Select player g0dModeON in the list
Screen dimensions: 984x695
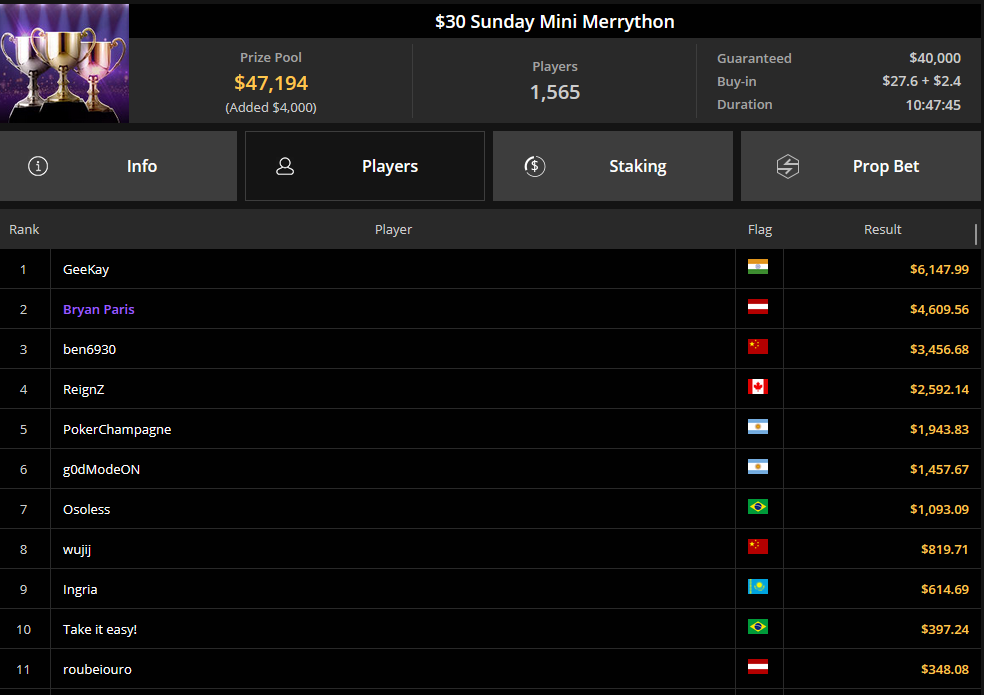click(x=101, y=469)
